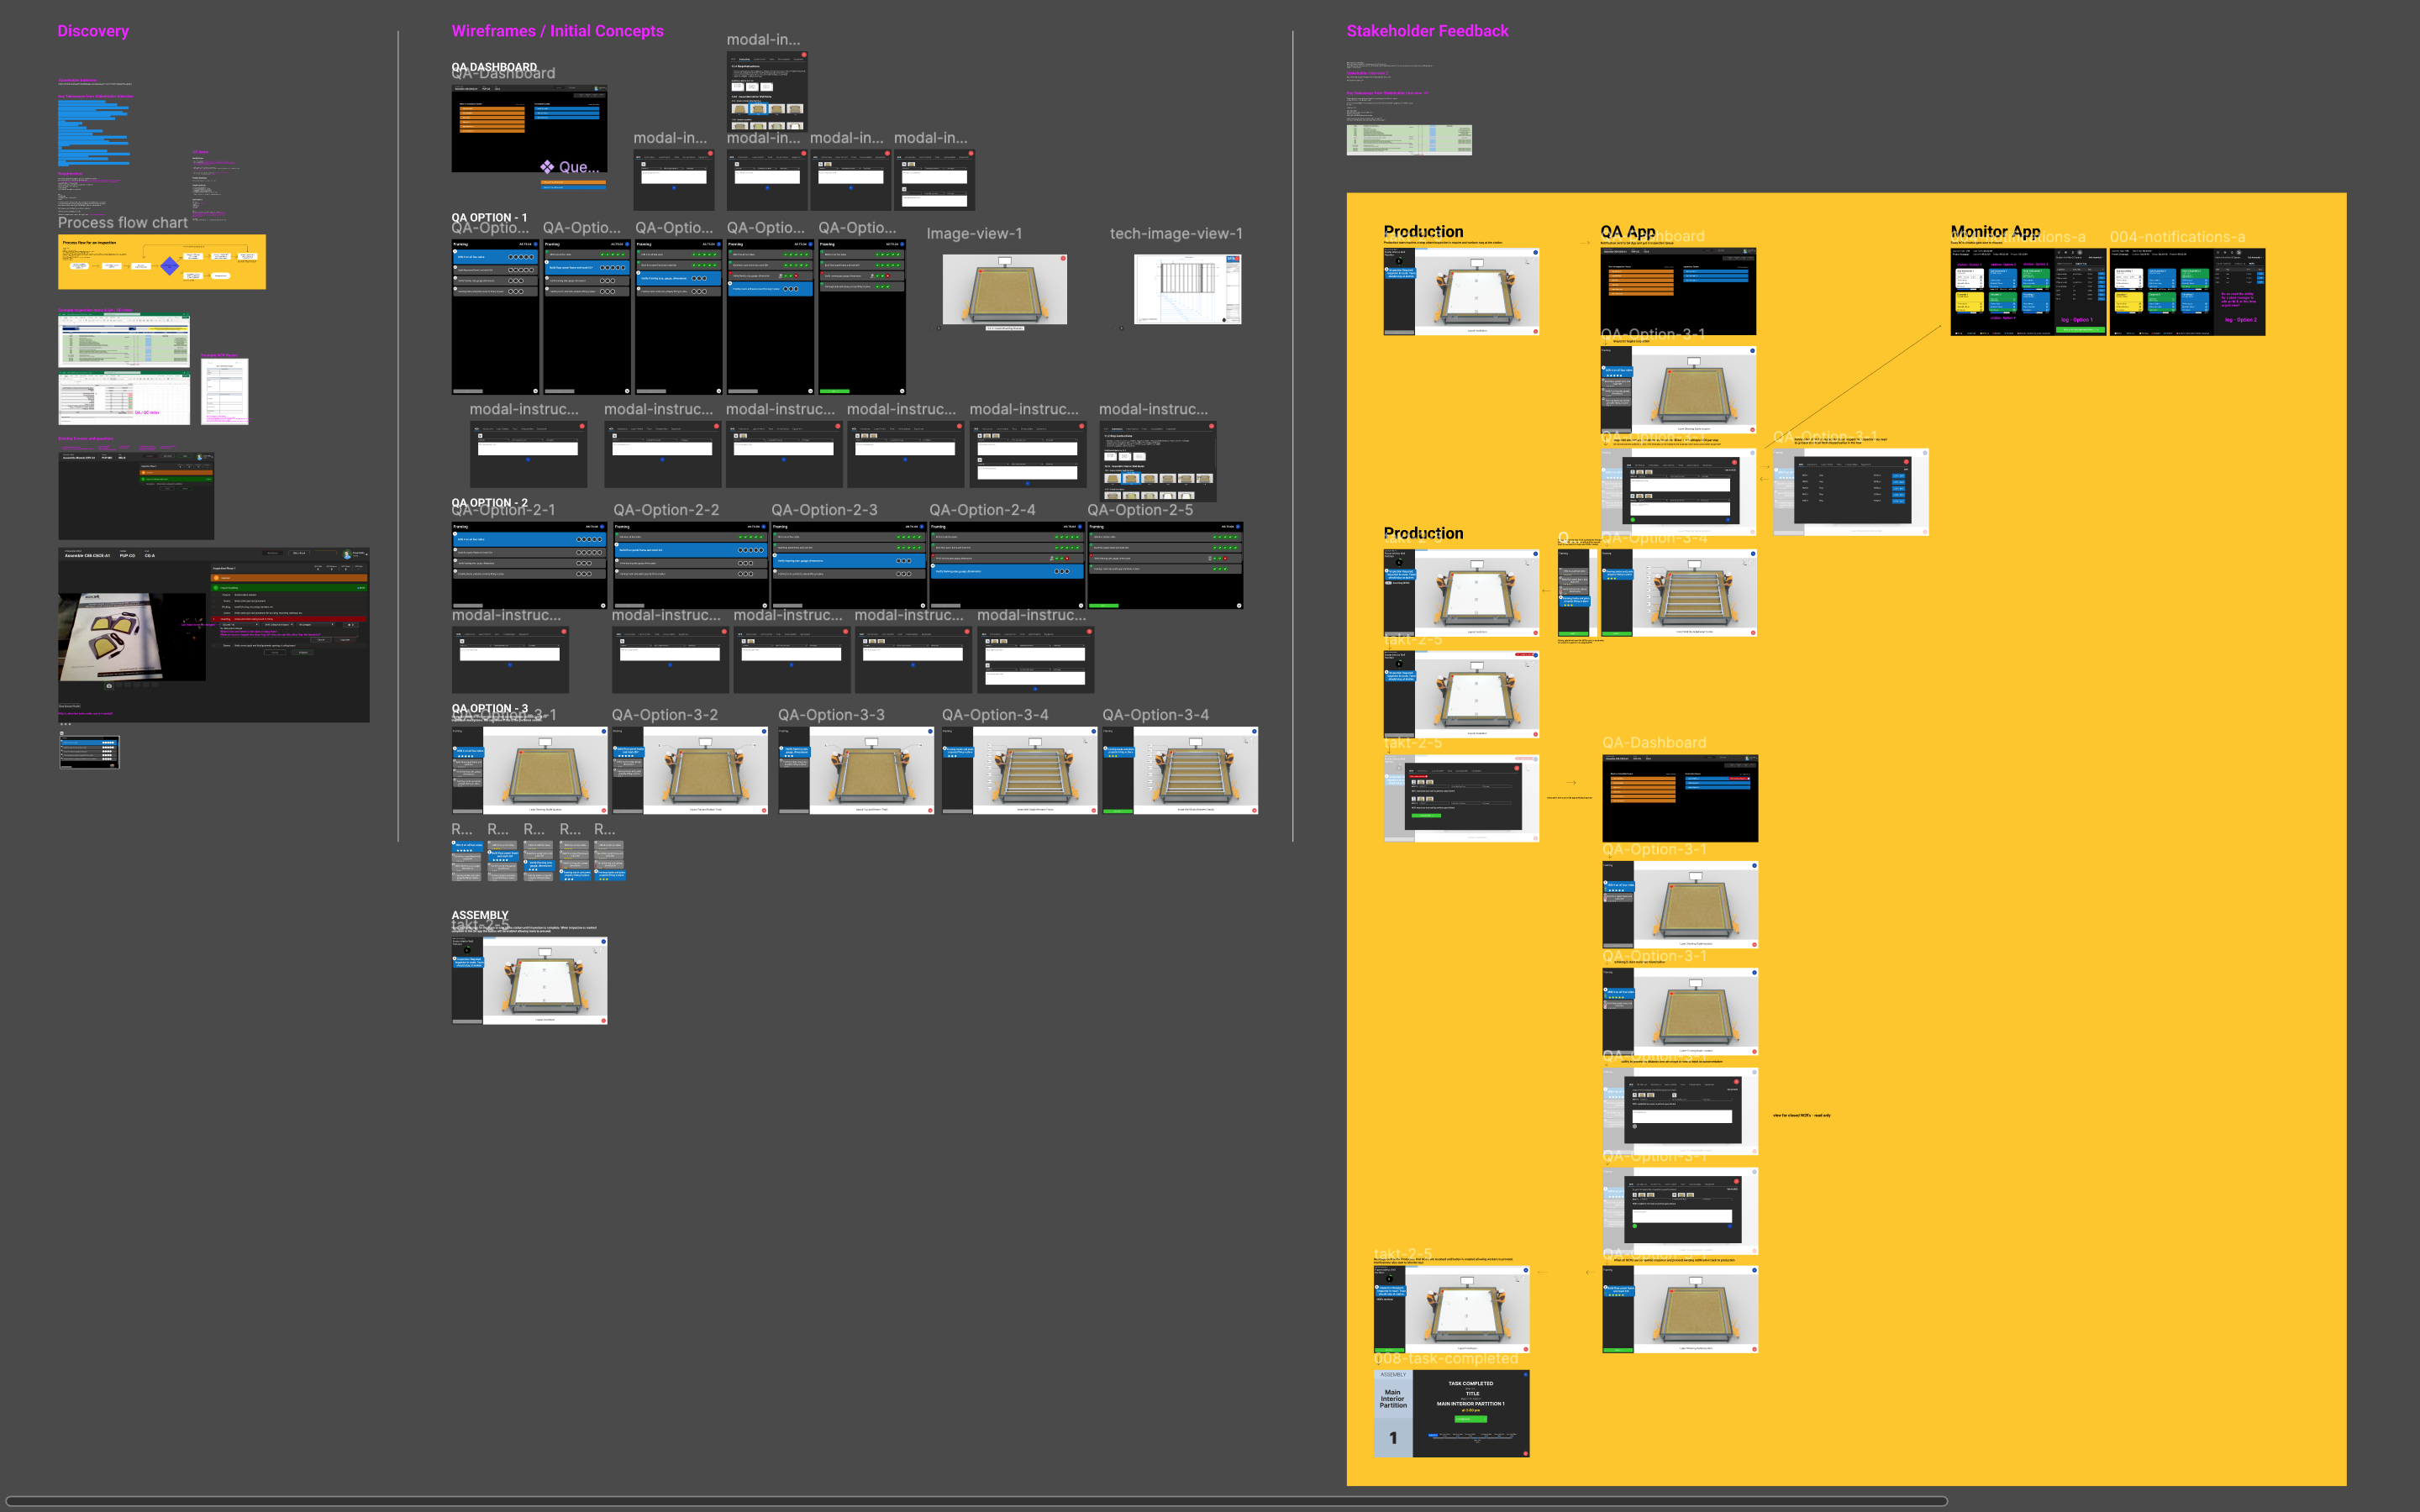This screenshot has height=1512, width=2420.
Task: Click red close dot on tech-image-view-1 frame
Action: coord(1238,259)
